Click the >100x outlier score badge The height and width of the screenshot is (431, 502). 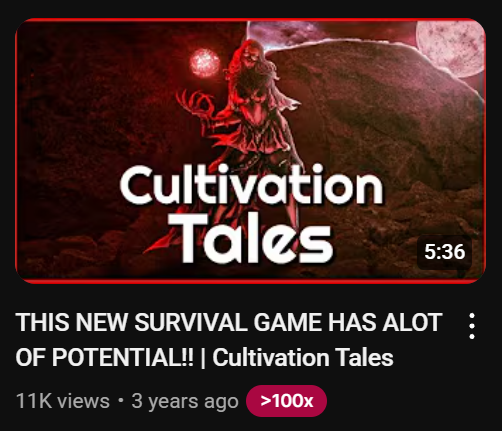286,401
